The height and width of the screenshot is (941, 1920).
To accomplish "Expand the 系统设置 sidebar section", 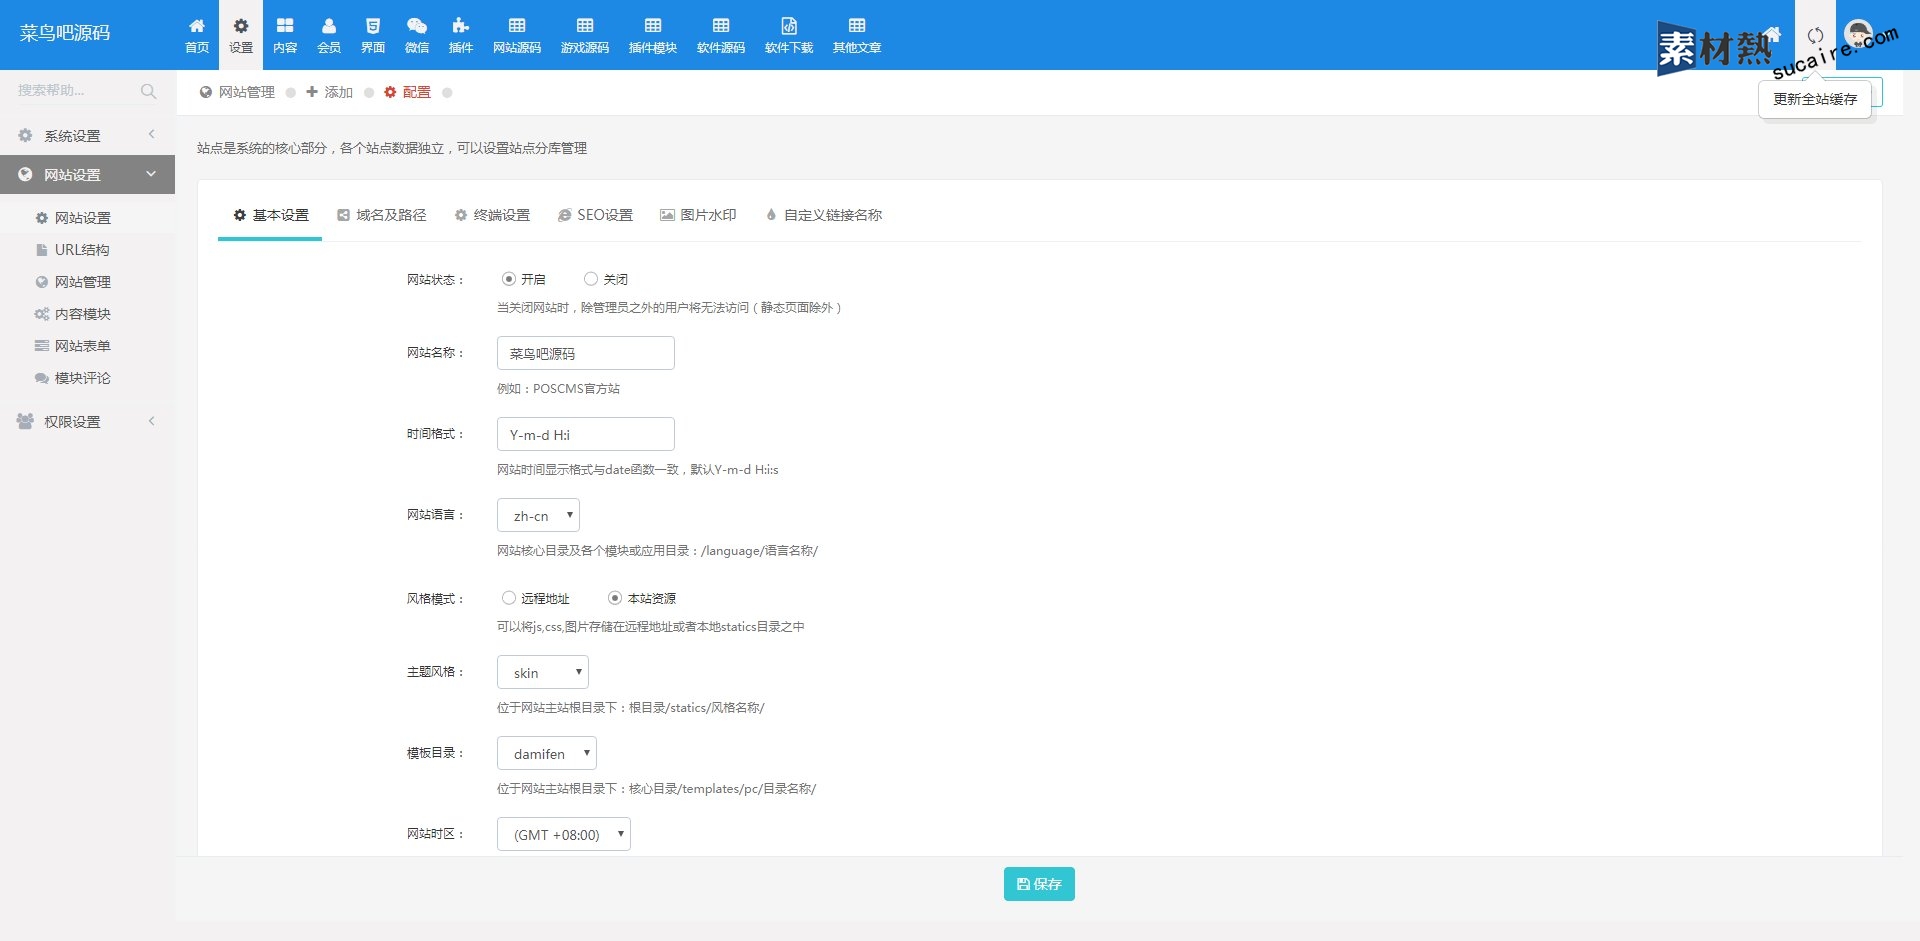I will tap(88, 135).
